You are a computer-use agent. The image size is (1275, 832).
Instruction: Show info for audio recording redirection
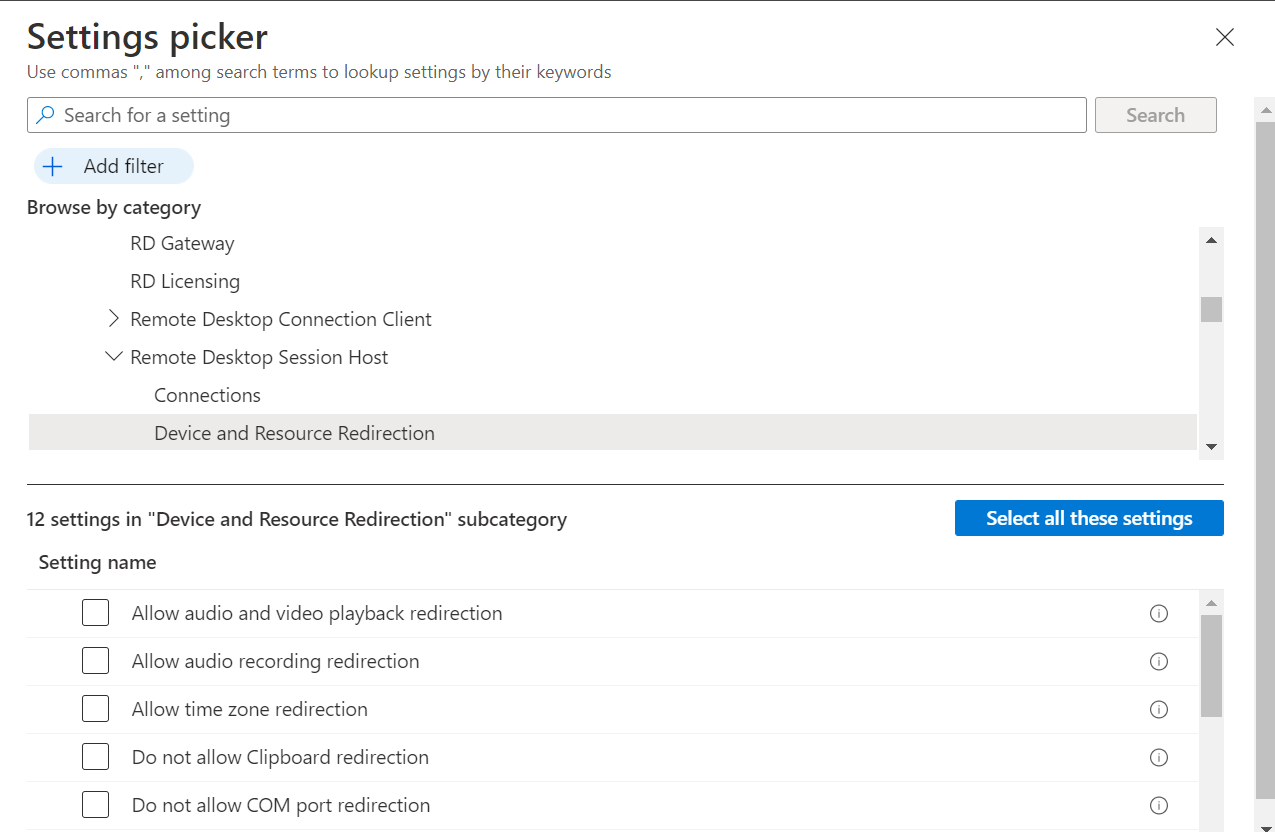[x=1159, y=662]
